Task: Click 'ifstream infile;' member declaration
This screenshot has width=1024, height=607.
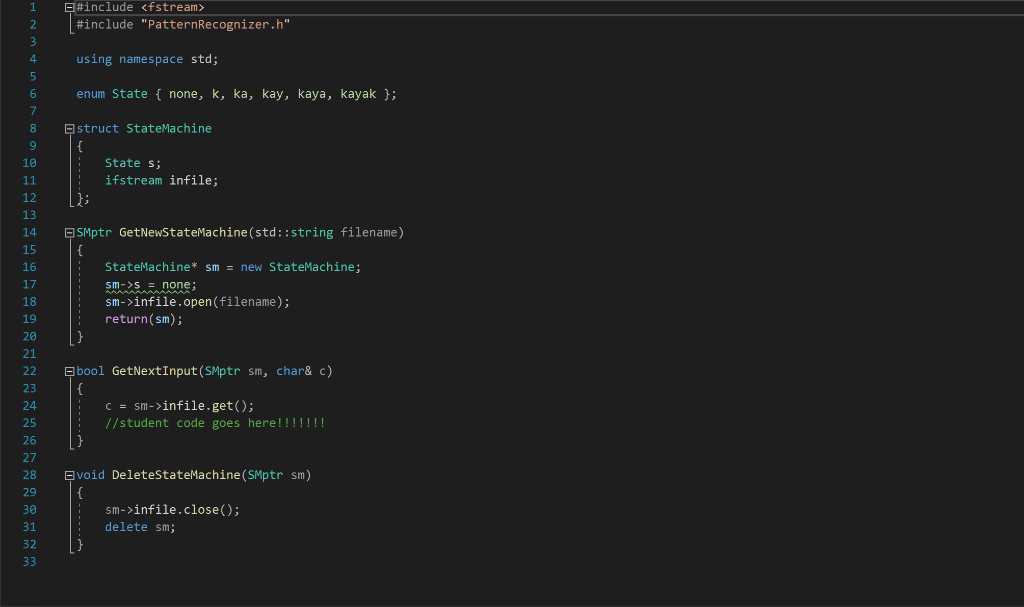Action: pos(161,180)
